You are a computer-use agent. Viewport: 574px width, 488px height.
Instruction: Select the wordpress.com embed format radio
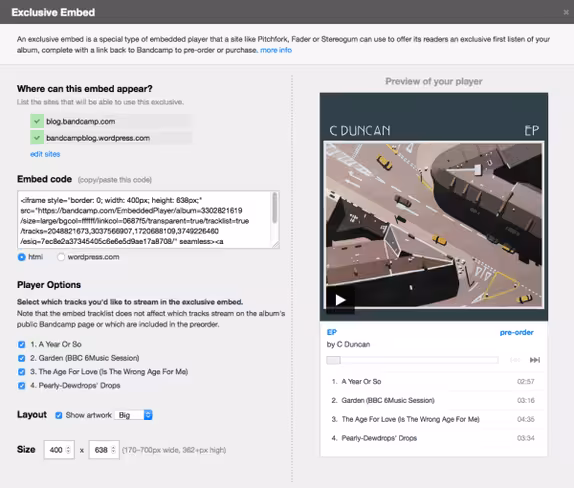pos(61,257)
